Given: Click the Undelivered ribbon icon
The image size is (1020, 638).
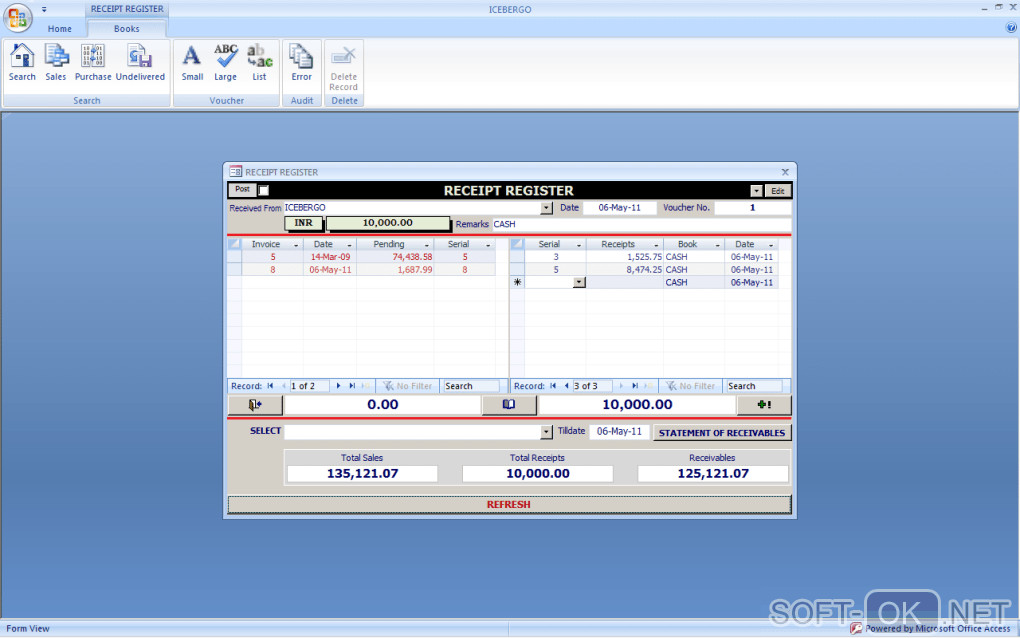Looking at the screenshot, I should pyautogui.click(x=140, y=62).
